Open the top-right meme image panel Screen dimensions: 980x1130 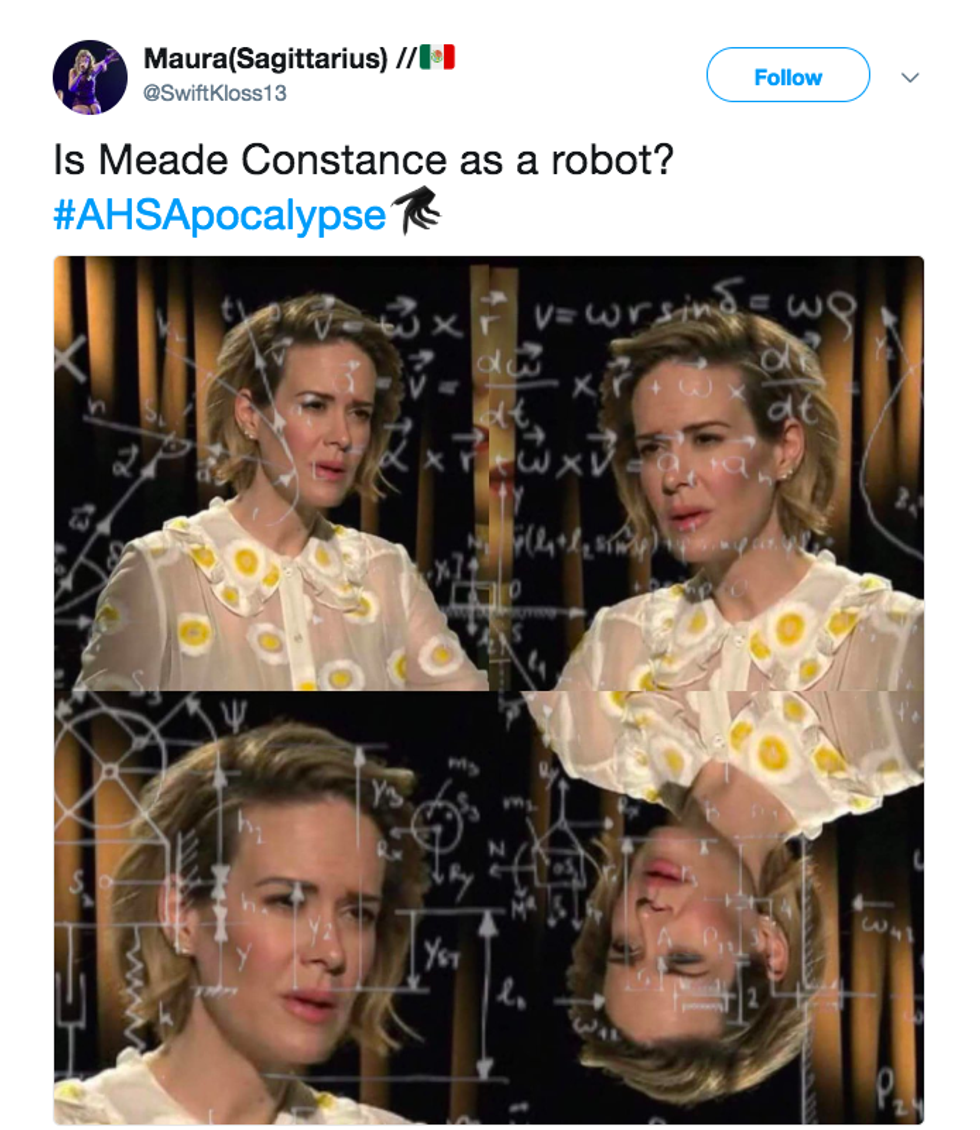[707, 473]
